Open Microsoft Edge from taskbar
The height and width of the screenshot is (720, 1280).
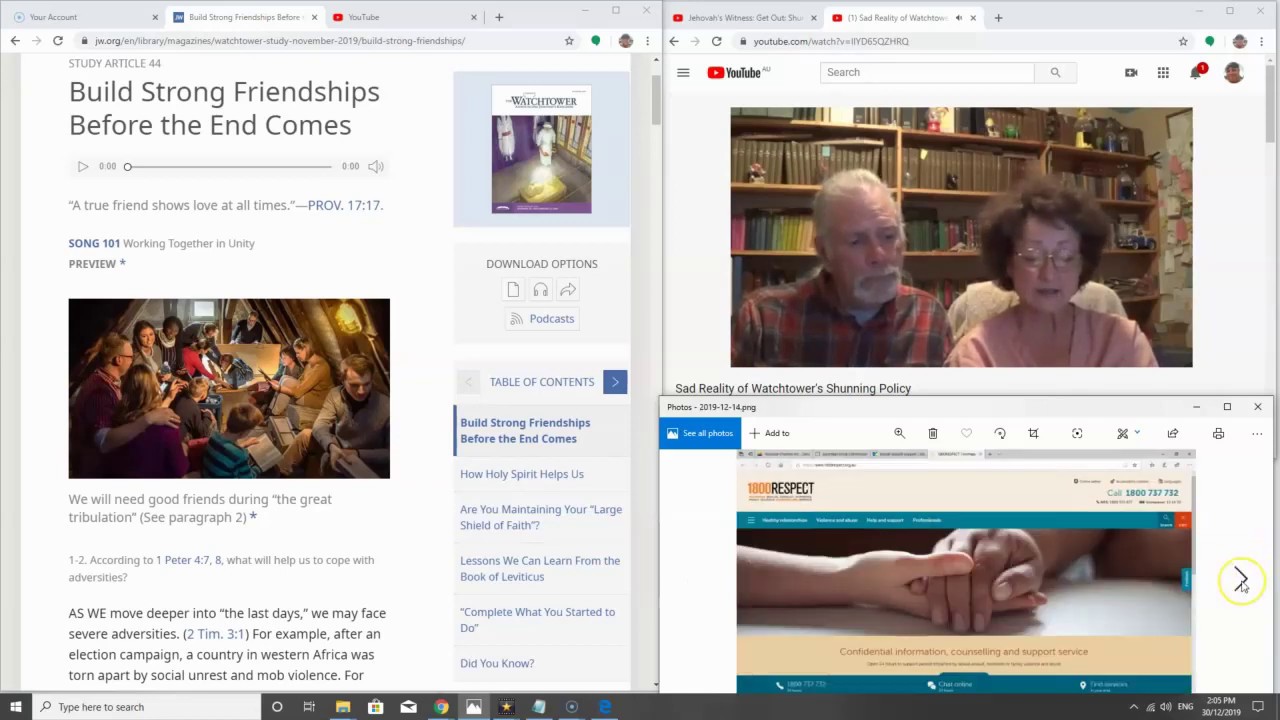coord(605,707)
